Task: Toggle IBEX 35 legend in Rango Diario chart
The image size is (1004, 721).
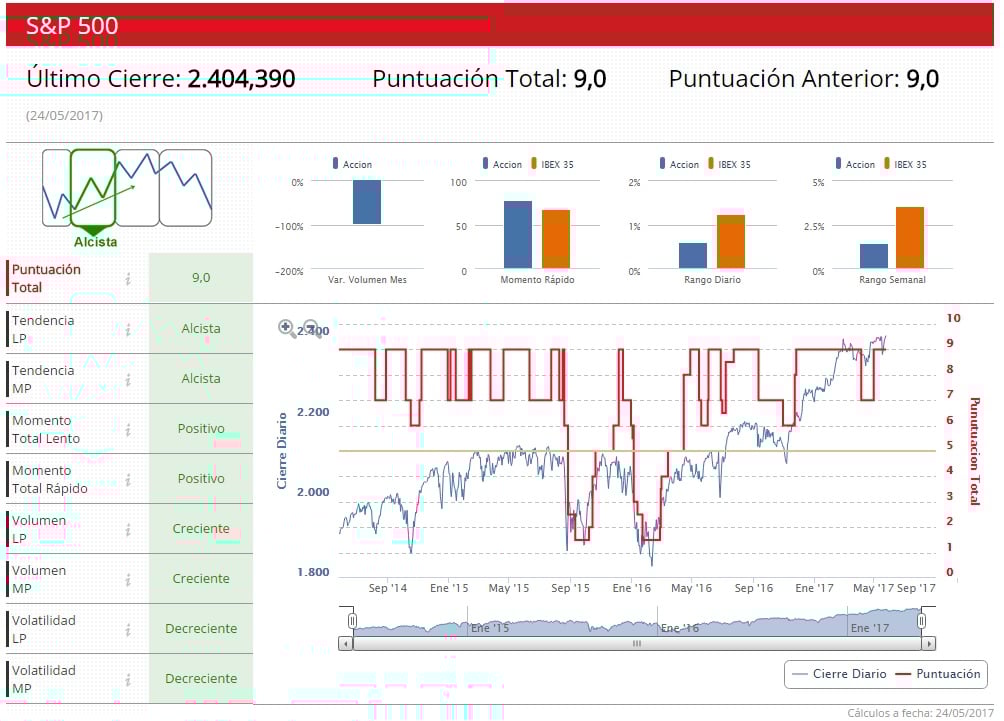Action: click(729, 164)
